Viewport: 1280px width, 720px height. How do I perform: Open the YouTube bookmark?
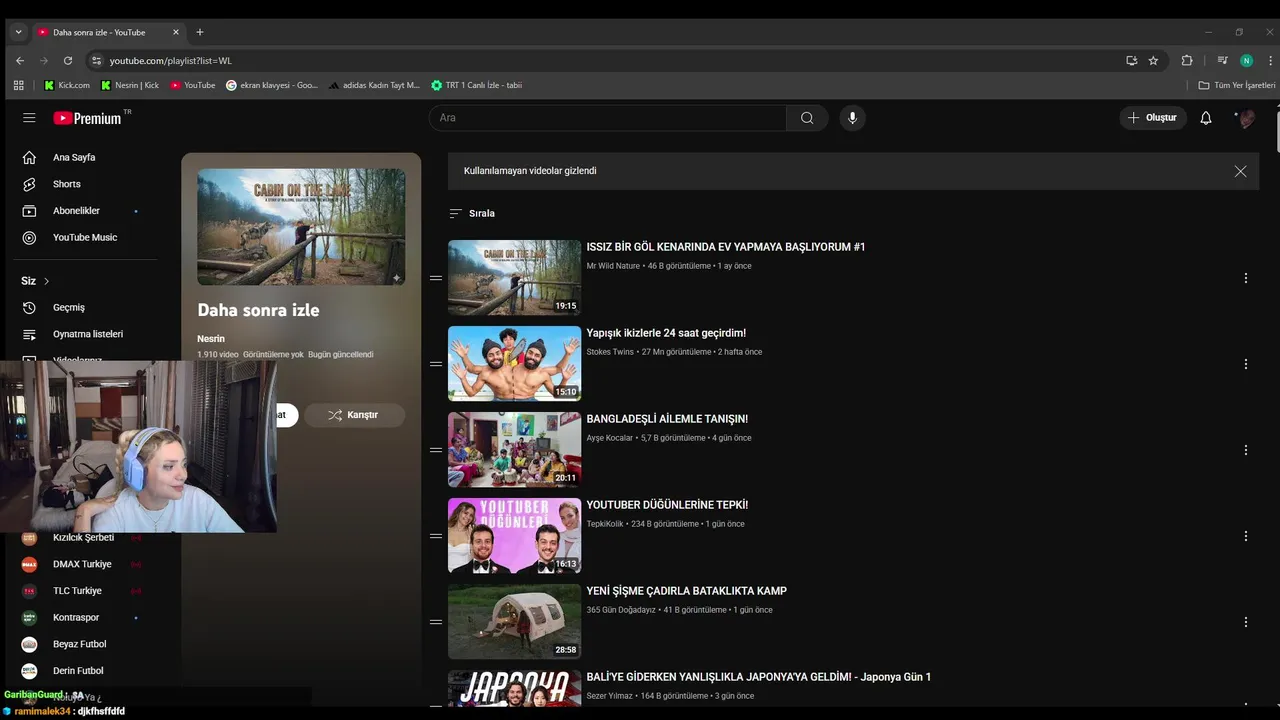tap(193, 85)
